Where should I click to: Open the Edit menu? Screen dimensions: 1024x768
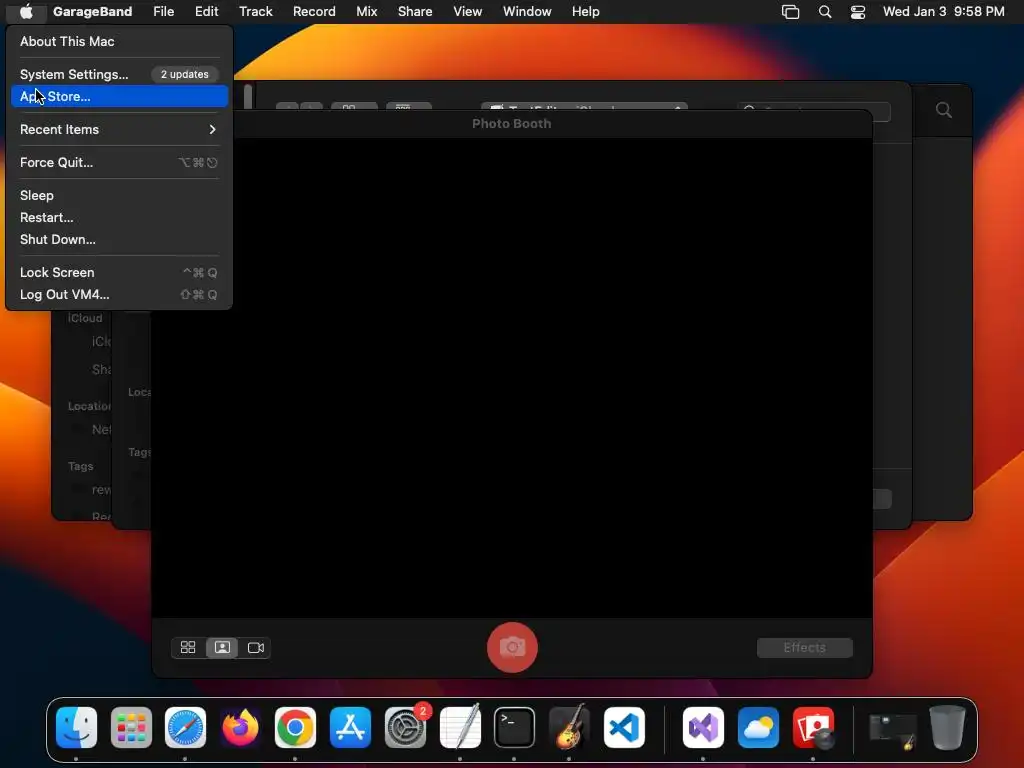[x=206, y=11]
